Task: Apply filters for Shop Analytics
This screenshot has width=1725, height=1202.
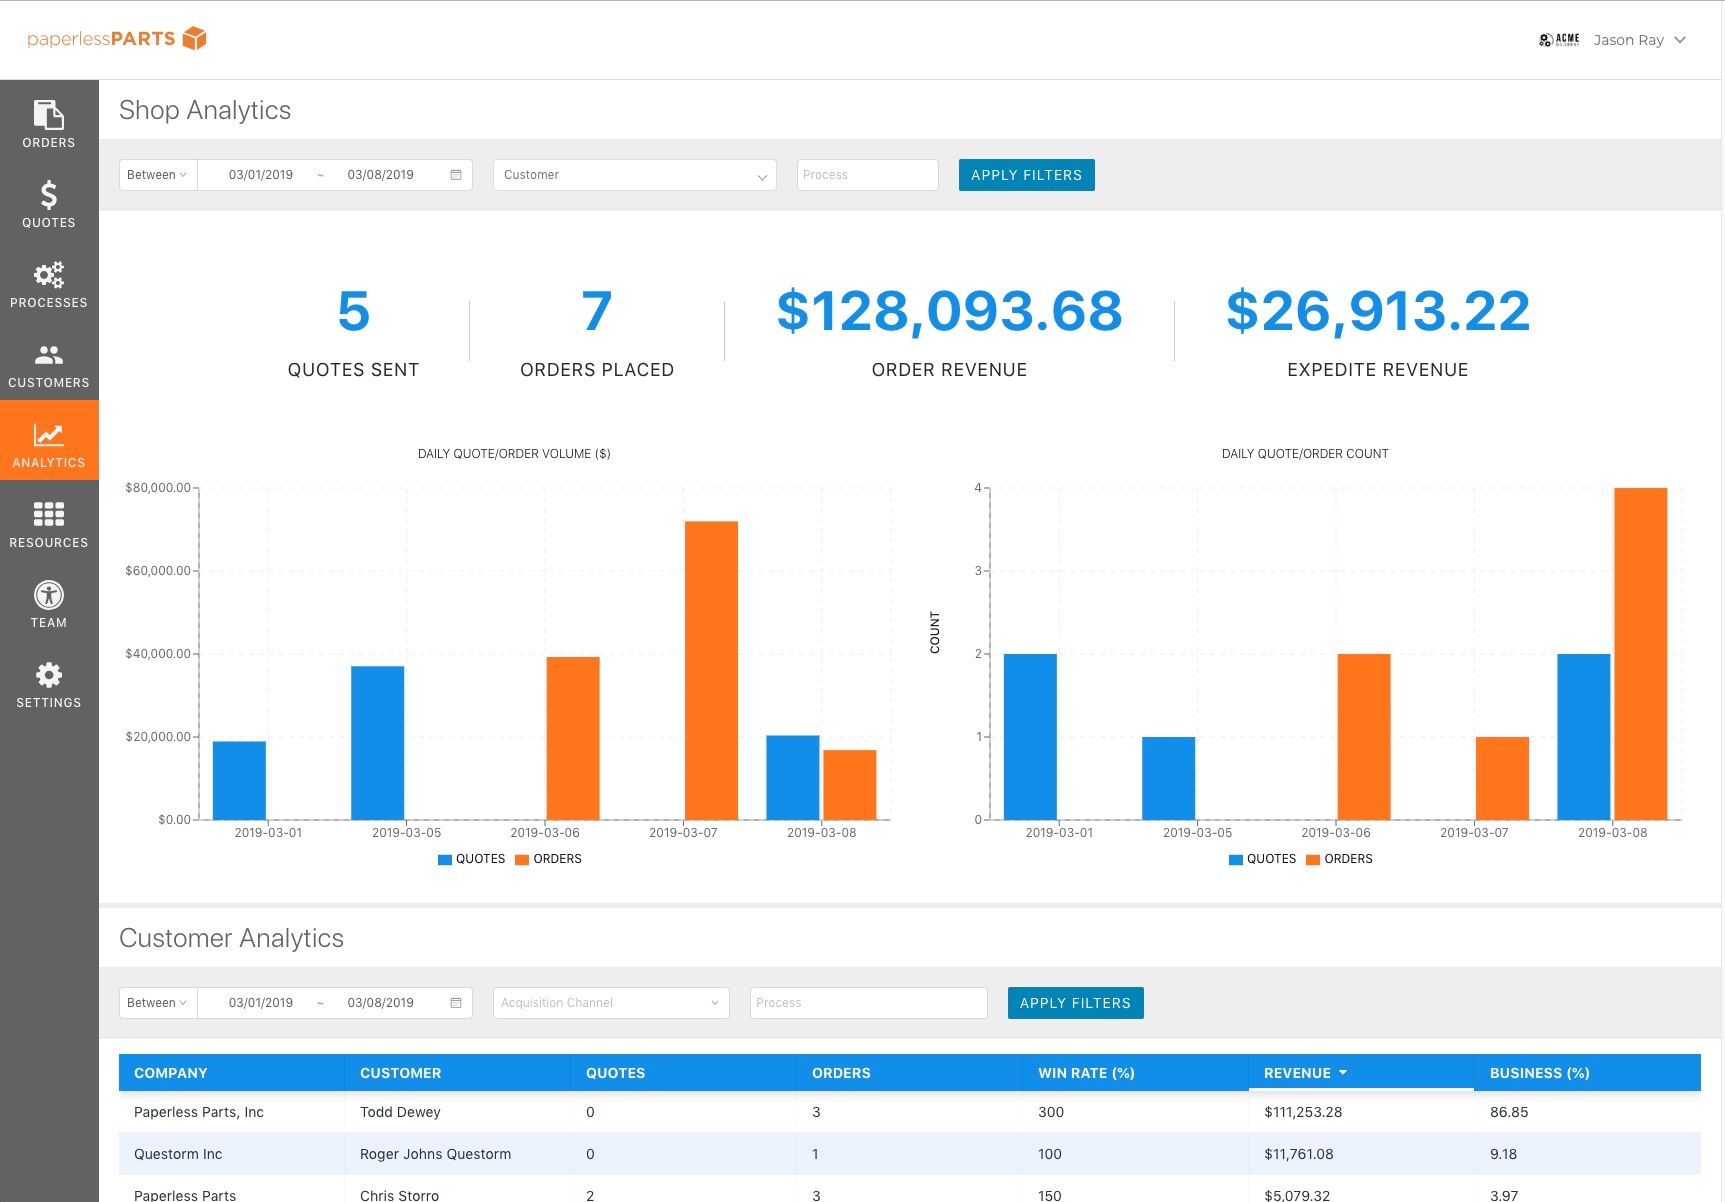Action: tap(1026, 175)
